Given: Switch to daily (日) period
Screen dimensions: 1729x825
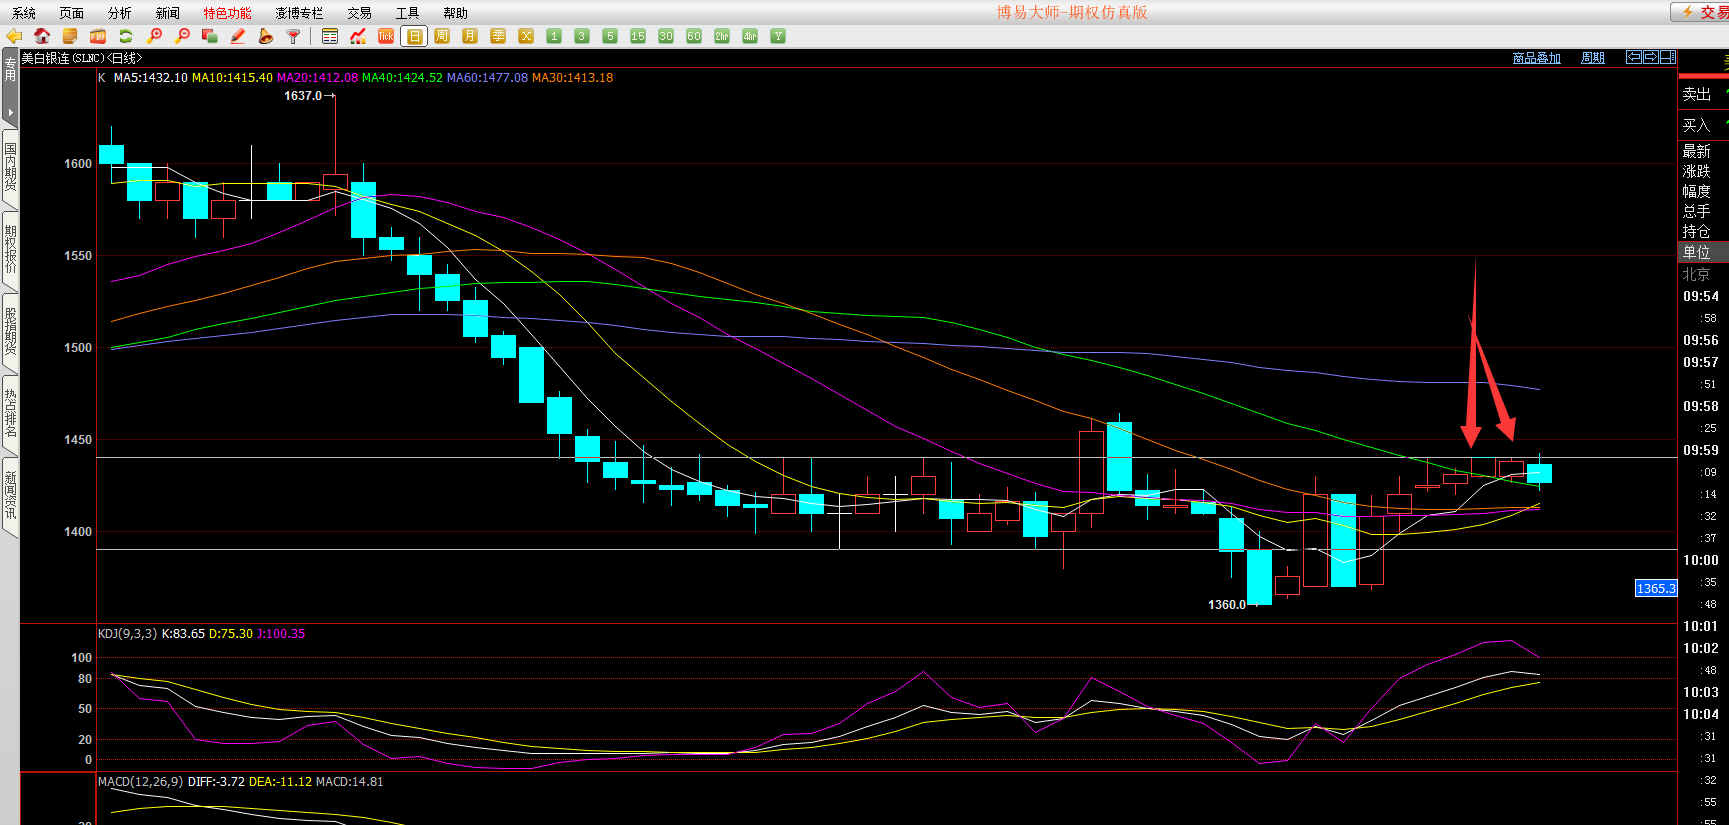Looking at the screenshot, I should pyautogui.click(x=414, y=36).
